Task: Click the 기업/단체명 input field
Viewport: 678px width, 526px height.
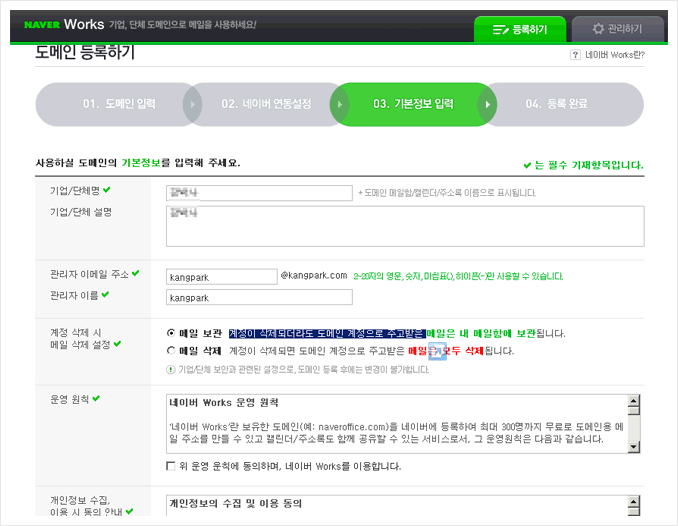Action: [259, 193]
